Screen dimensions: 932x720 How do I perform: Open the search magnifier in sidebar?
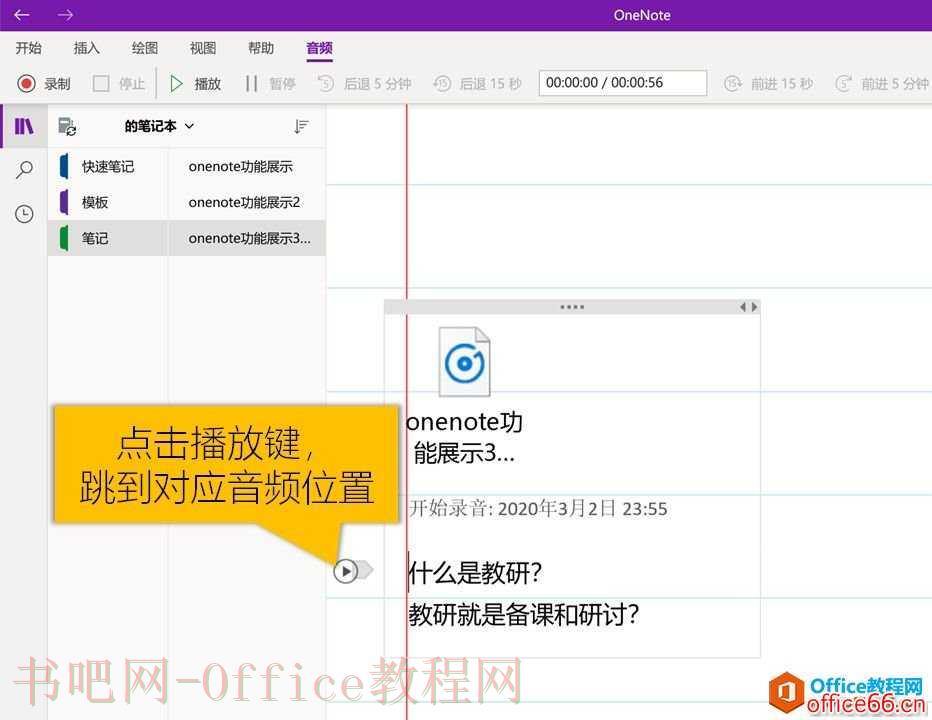coord(24,170)
